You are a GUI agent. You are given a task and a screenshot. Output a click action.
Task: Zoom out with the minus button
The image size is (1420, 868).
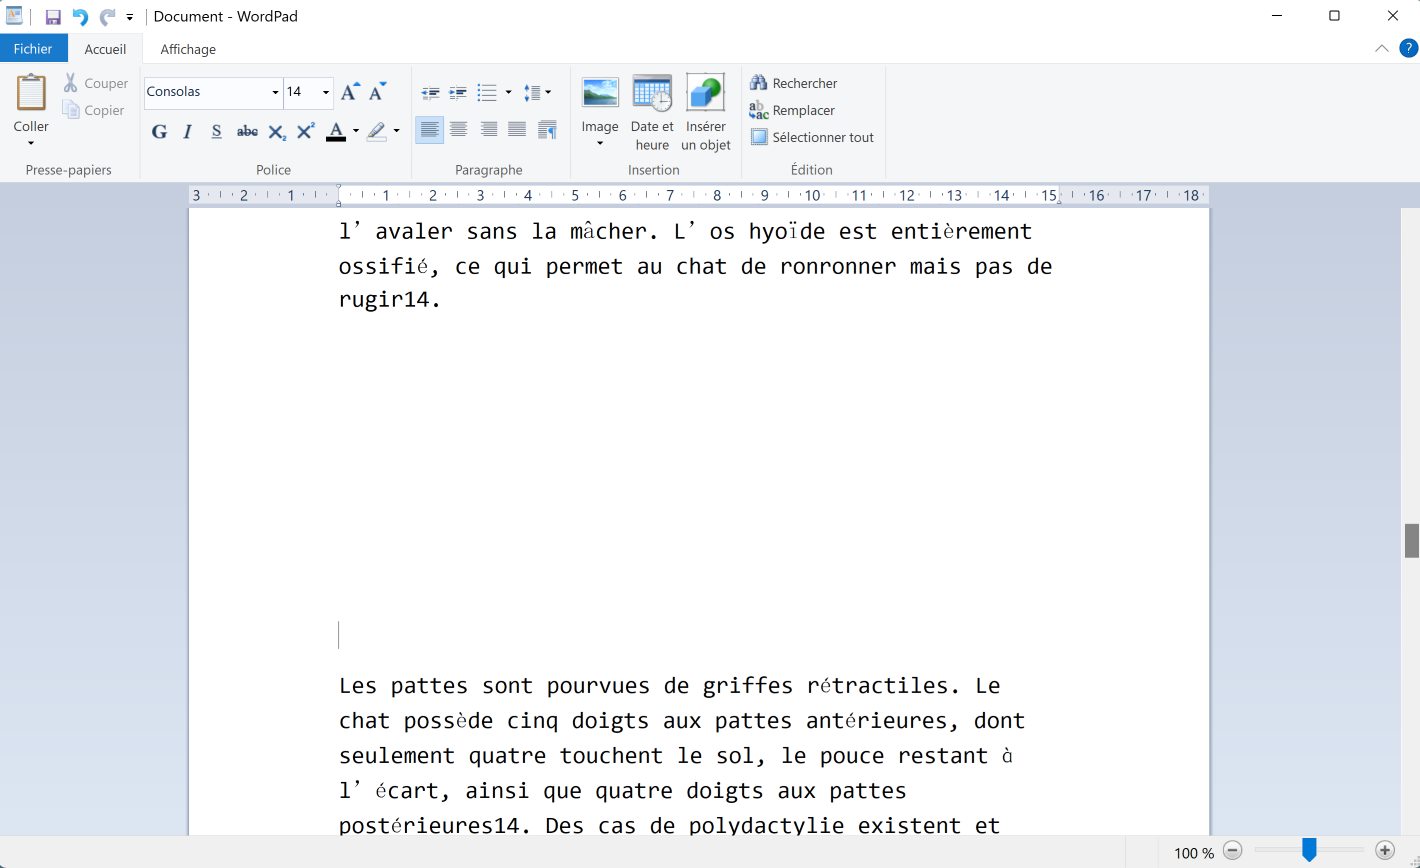click(1233, 851)
